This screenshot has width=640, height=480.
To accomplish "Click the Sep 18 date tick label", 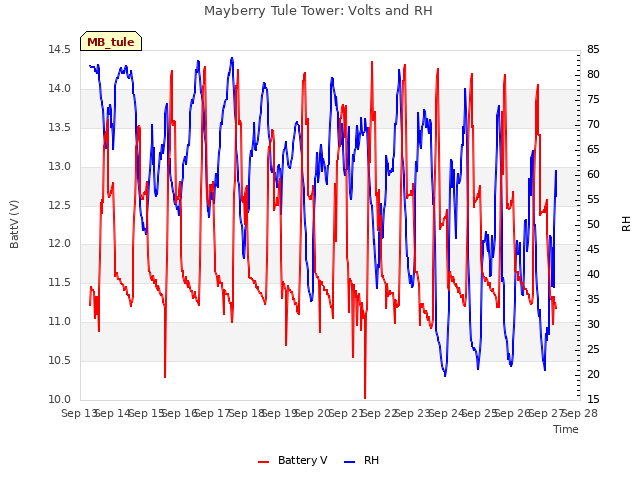I will [247, 413].
